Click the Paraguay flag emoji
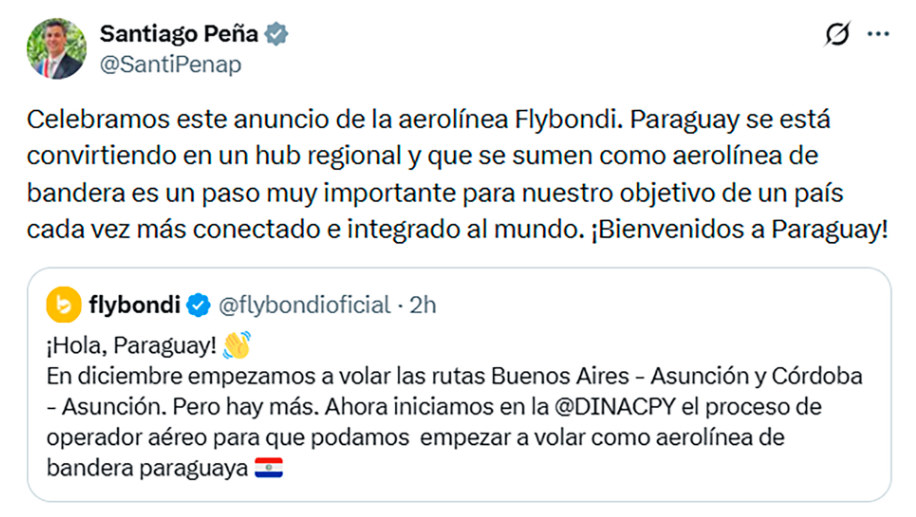 point(270,468)
